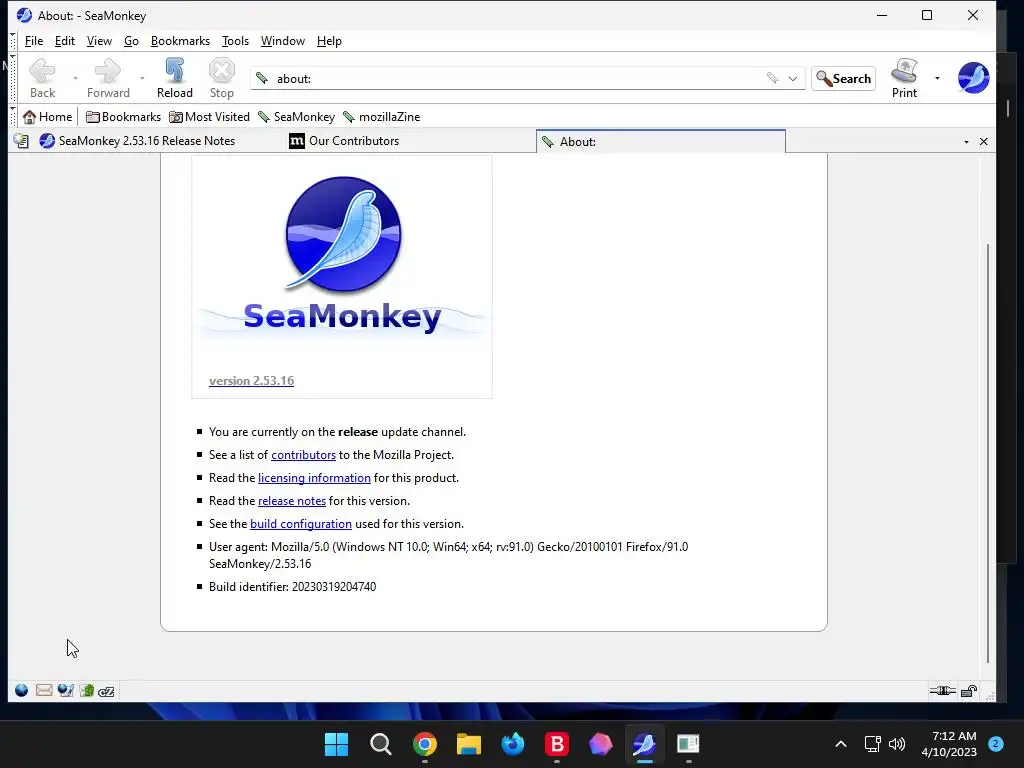Open Address Book from status bar icon
1024x768 pixels.
(86, 690)
